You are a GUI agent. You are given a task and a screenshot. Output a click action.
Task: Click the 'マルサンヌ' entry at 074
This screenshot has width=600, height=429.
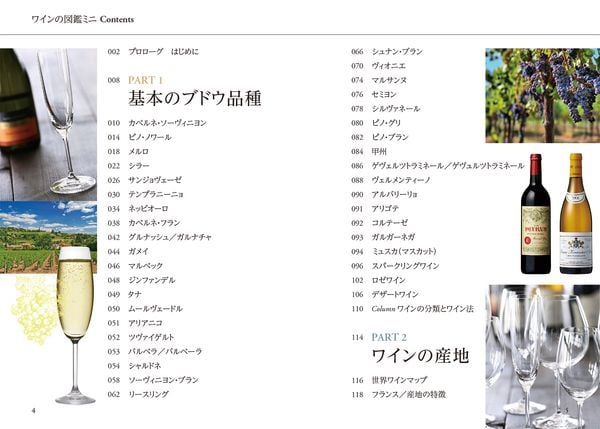[x=379, y=80]
